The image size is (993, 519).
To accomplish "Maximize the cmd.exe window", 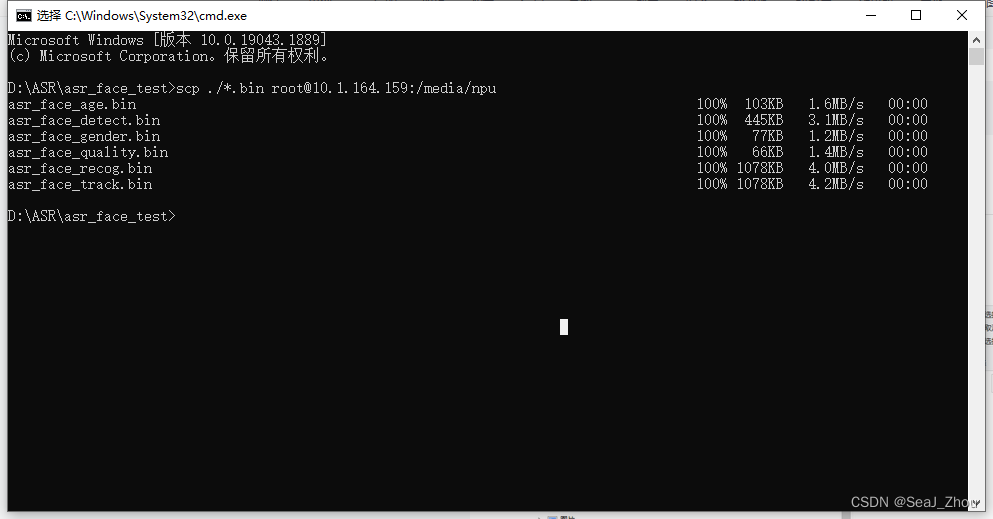I will [916, 15].
